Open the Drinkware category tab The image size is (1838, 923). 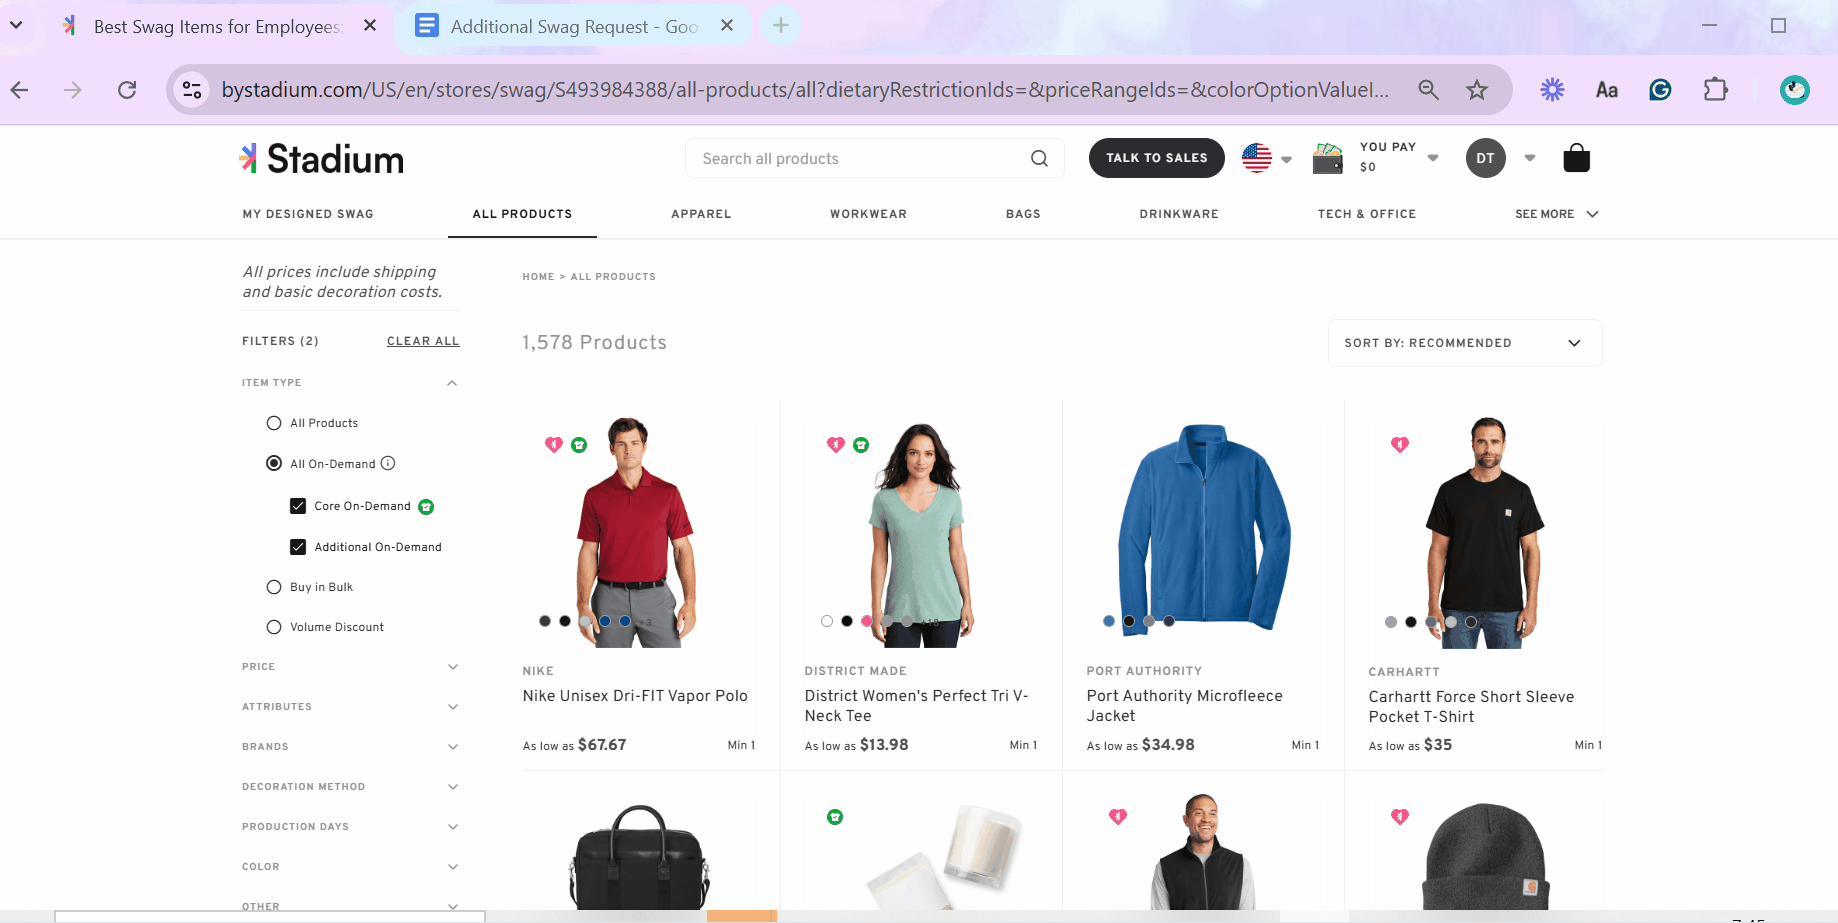(x=1179, y=214)
